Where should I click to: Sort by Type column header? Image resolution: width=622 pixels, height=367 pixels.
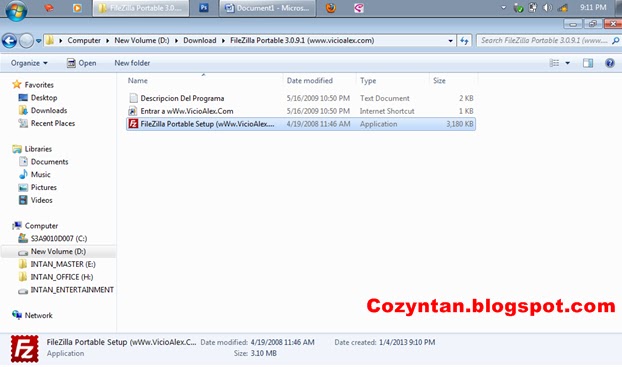tap(392, 81)
